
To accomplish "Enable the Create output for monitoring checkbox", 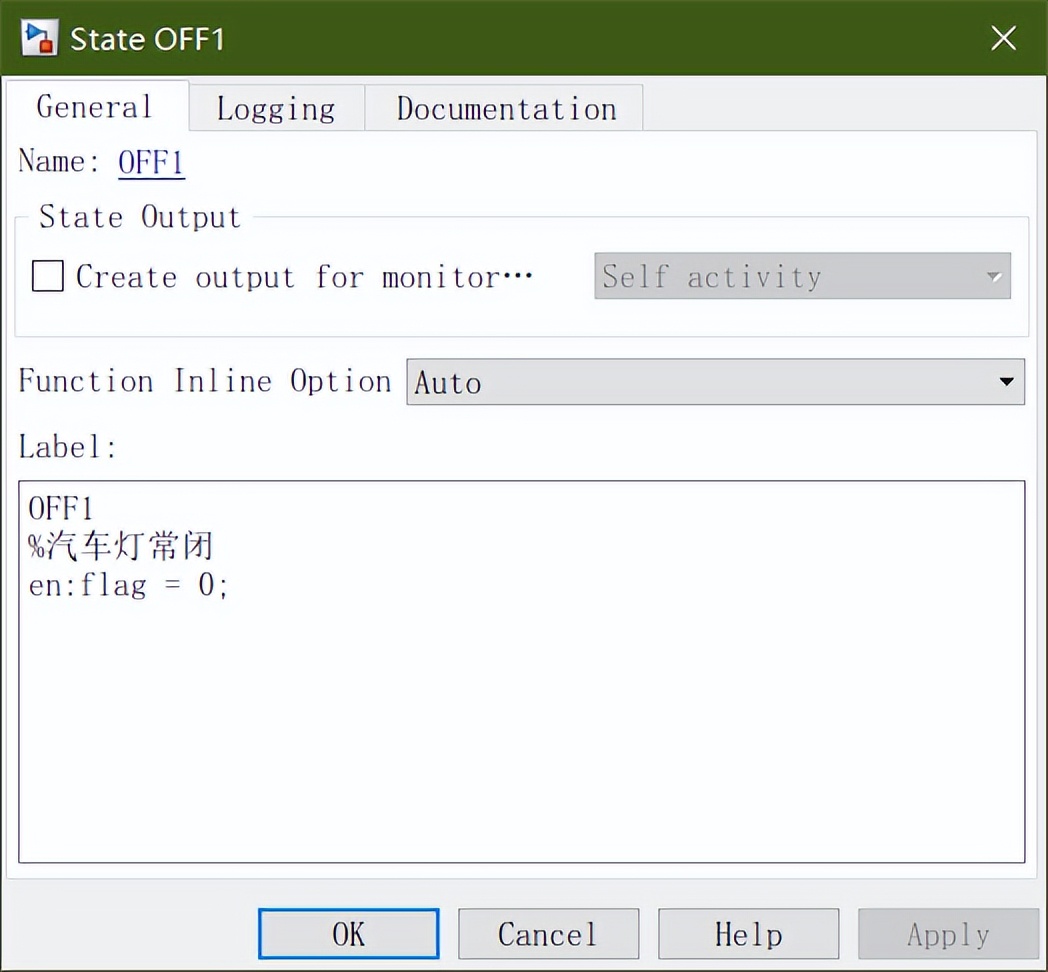I will click(46, 277).
